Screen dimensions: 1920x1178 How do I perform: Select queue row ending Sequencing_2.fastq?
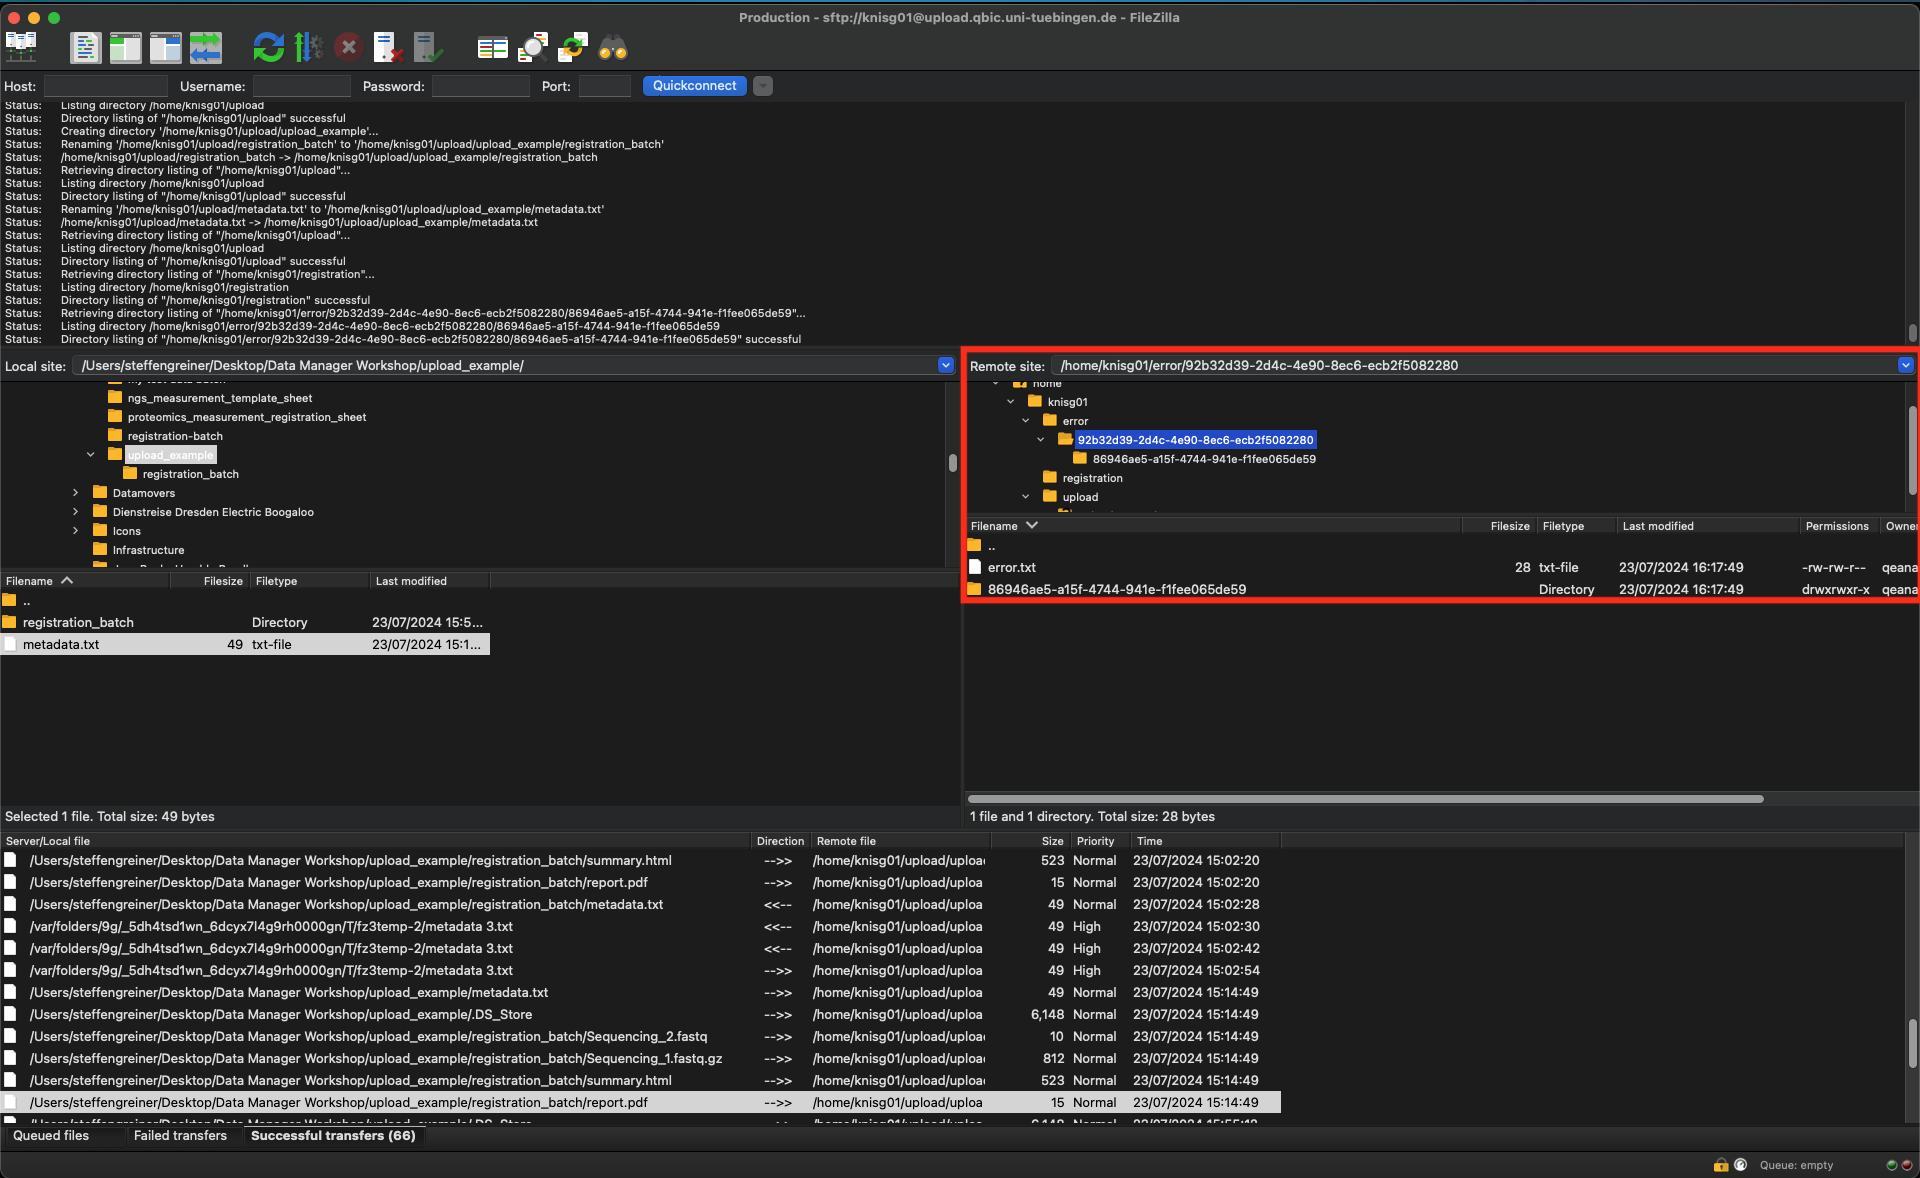640,1036
